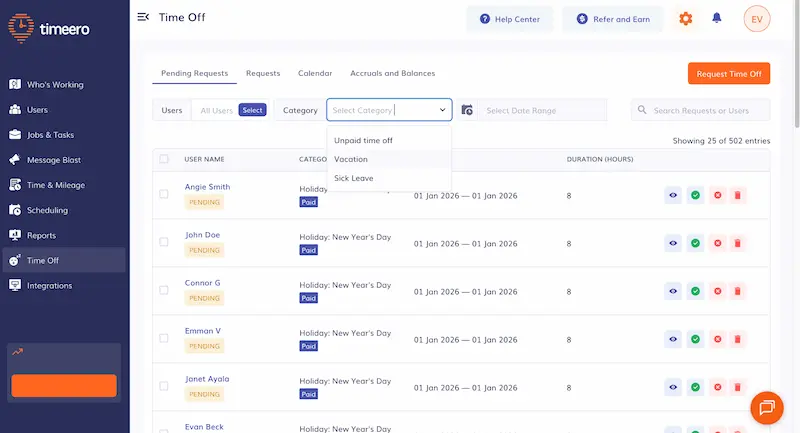Open EV user avatar menu

[x=757, y=19]
